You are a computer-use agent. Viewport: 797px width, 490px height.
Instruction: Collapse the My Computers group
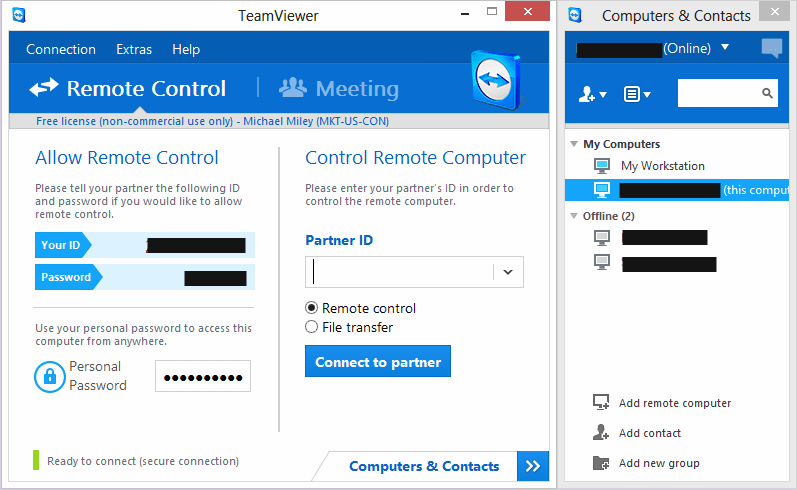pos(574,144)
